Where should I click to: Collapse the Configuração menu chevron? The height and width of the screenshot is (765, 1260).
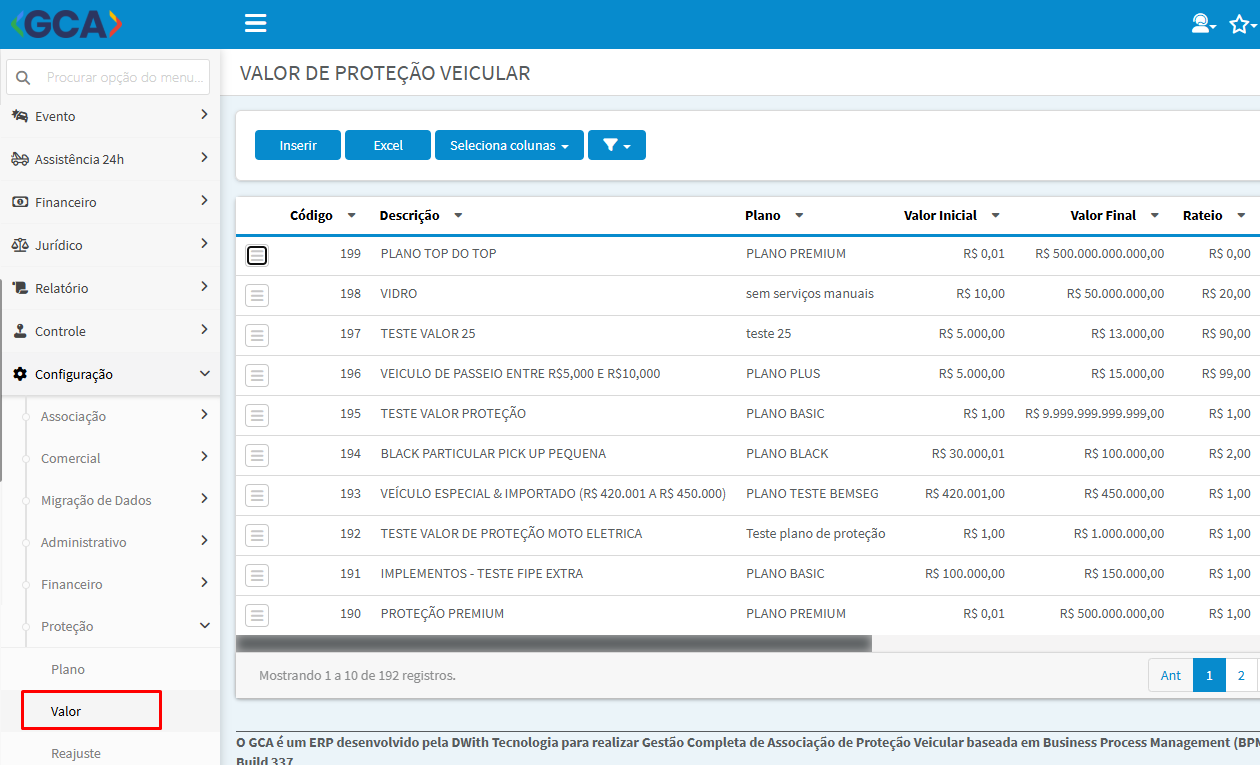tap(205, 374)
